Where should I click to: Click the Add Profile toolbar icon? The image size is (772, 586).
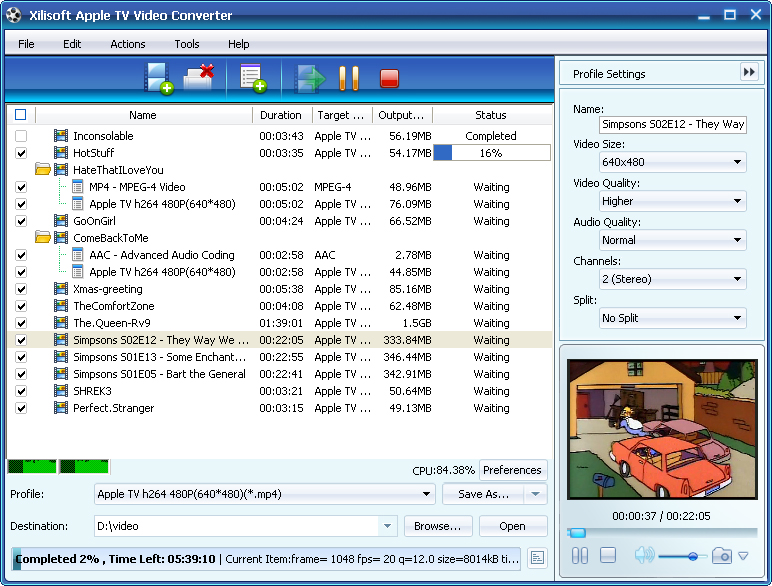pos(253,78)
